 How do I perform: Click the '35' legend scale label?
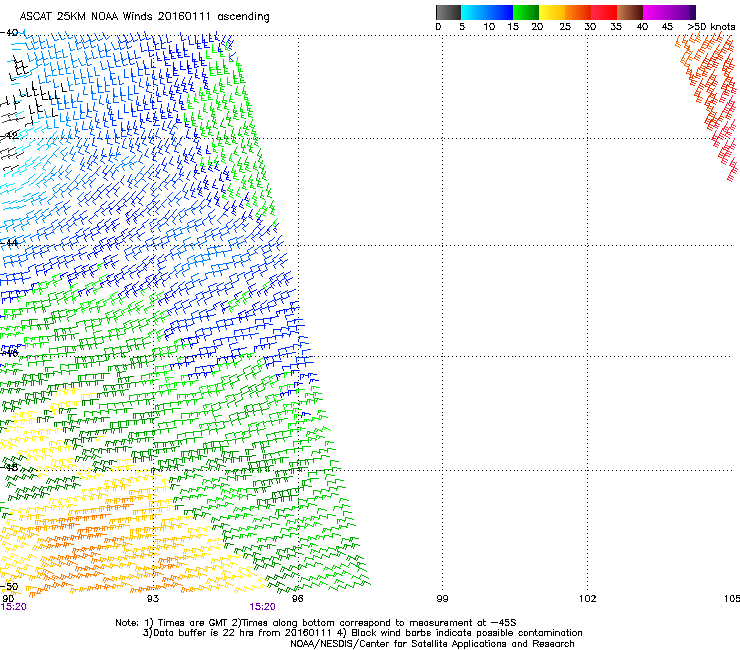616,27
